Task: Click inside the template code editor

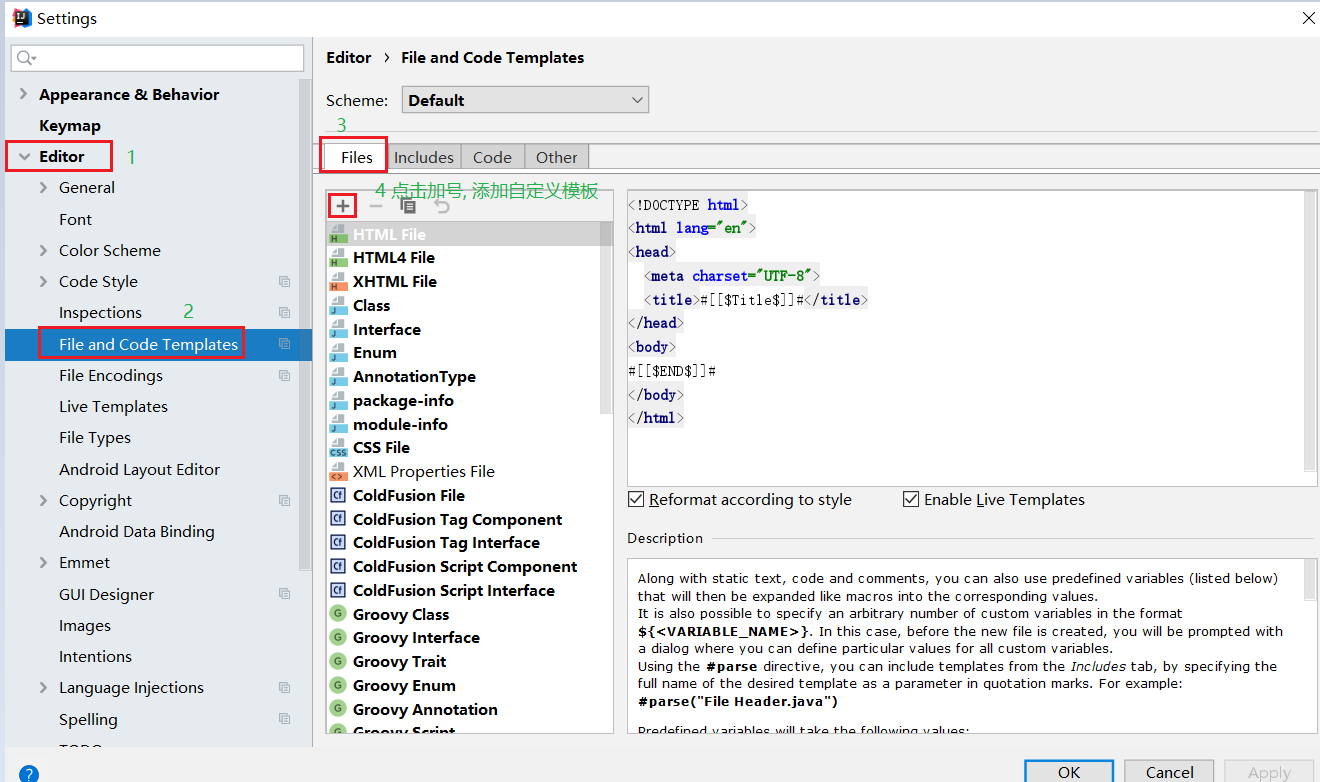Action: (965, 338)
